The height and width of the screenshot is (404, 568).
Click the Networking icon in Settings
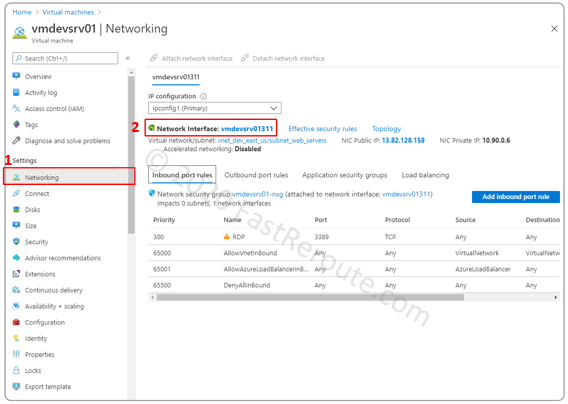click(x=16, y=177)
